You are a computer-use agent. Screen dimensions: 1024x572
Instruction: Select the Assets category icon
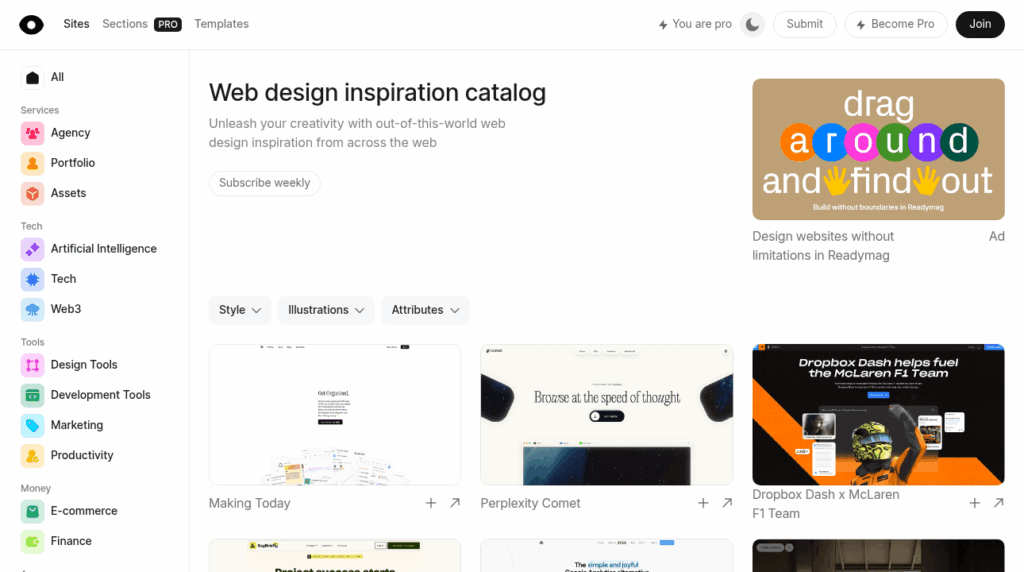(33, 193)
